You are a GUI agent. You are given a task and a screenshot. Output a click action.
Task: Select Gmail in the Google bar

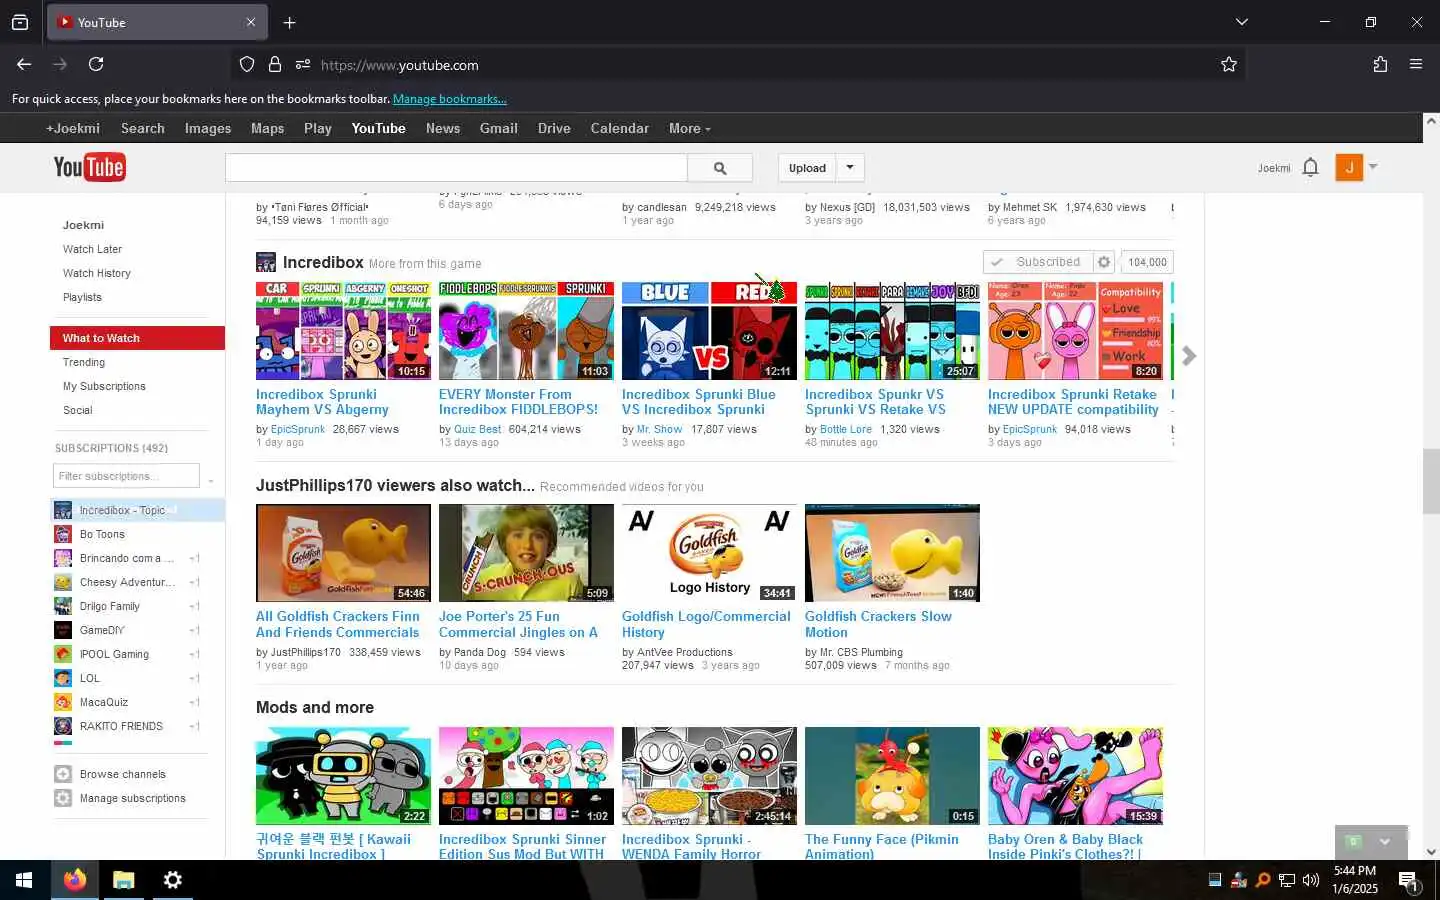(x=498, y=128)
